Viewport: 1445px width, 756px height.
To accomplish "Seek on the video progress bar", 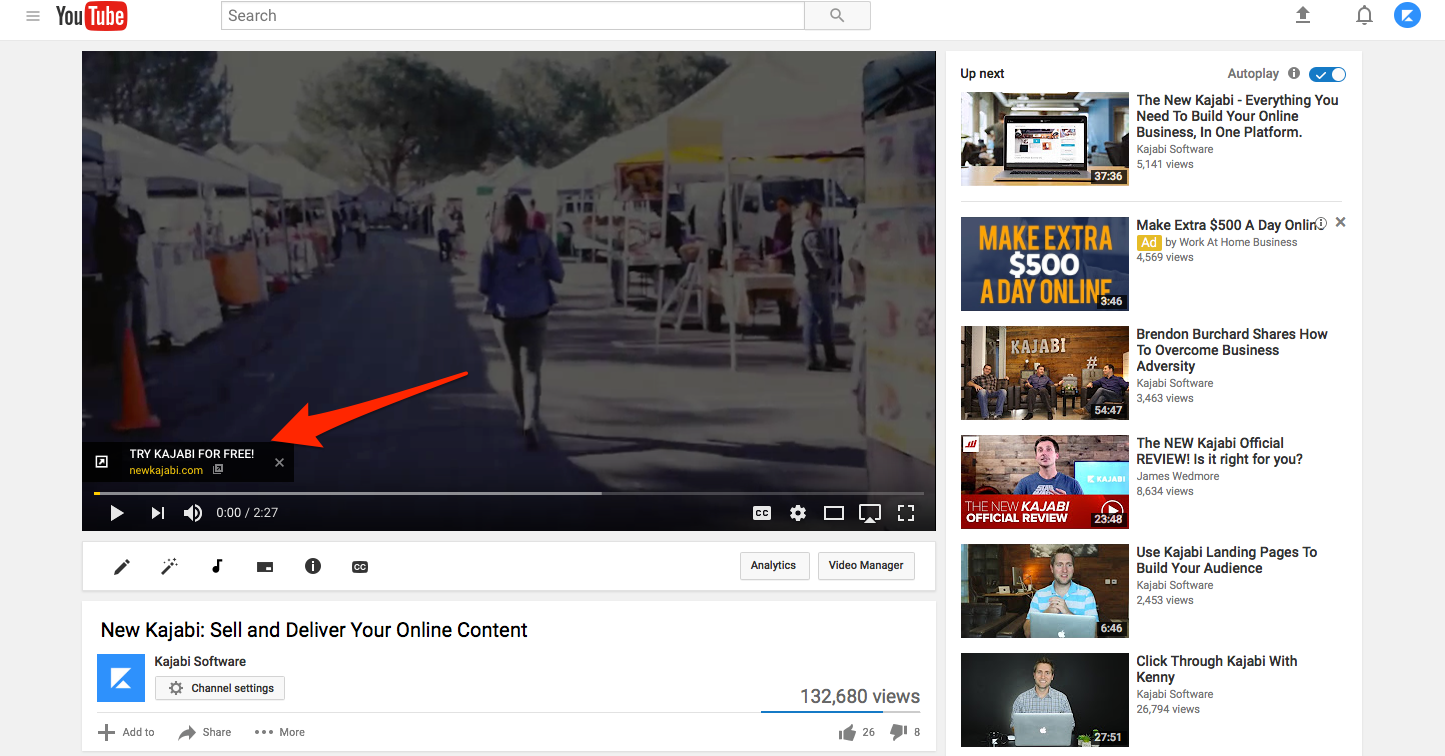I will click(x=509, y=493).
